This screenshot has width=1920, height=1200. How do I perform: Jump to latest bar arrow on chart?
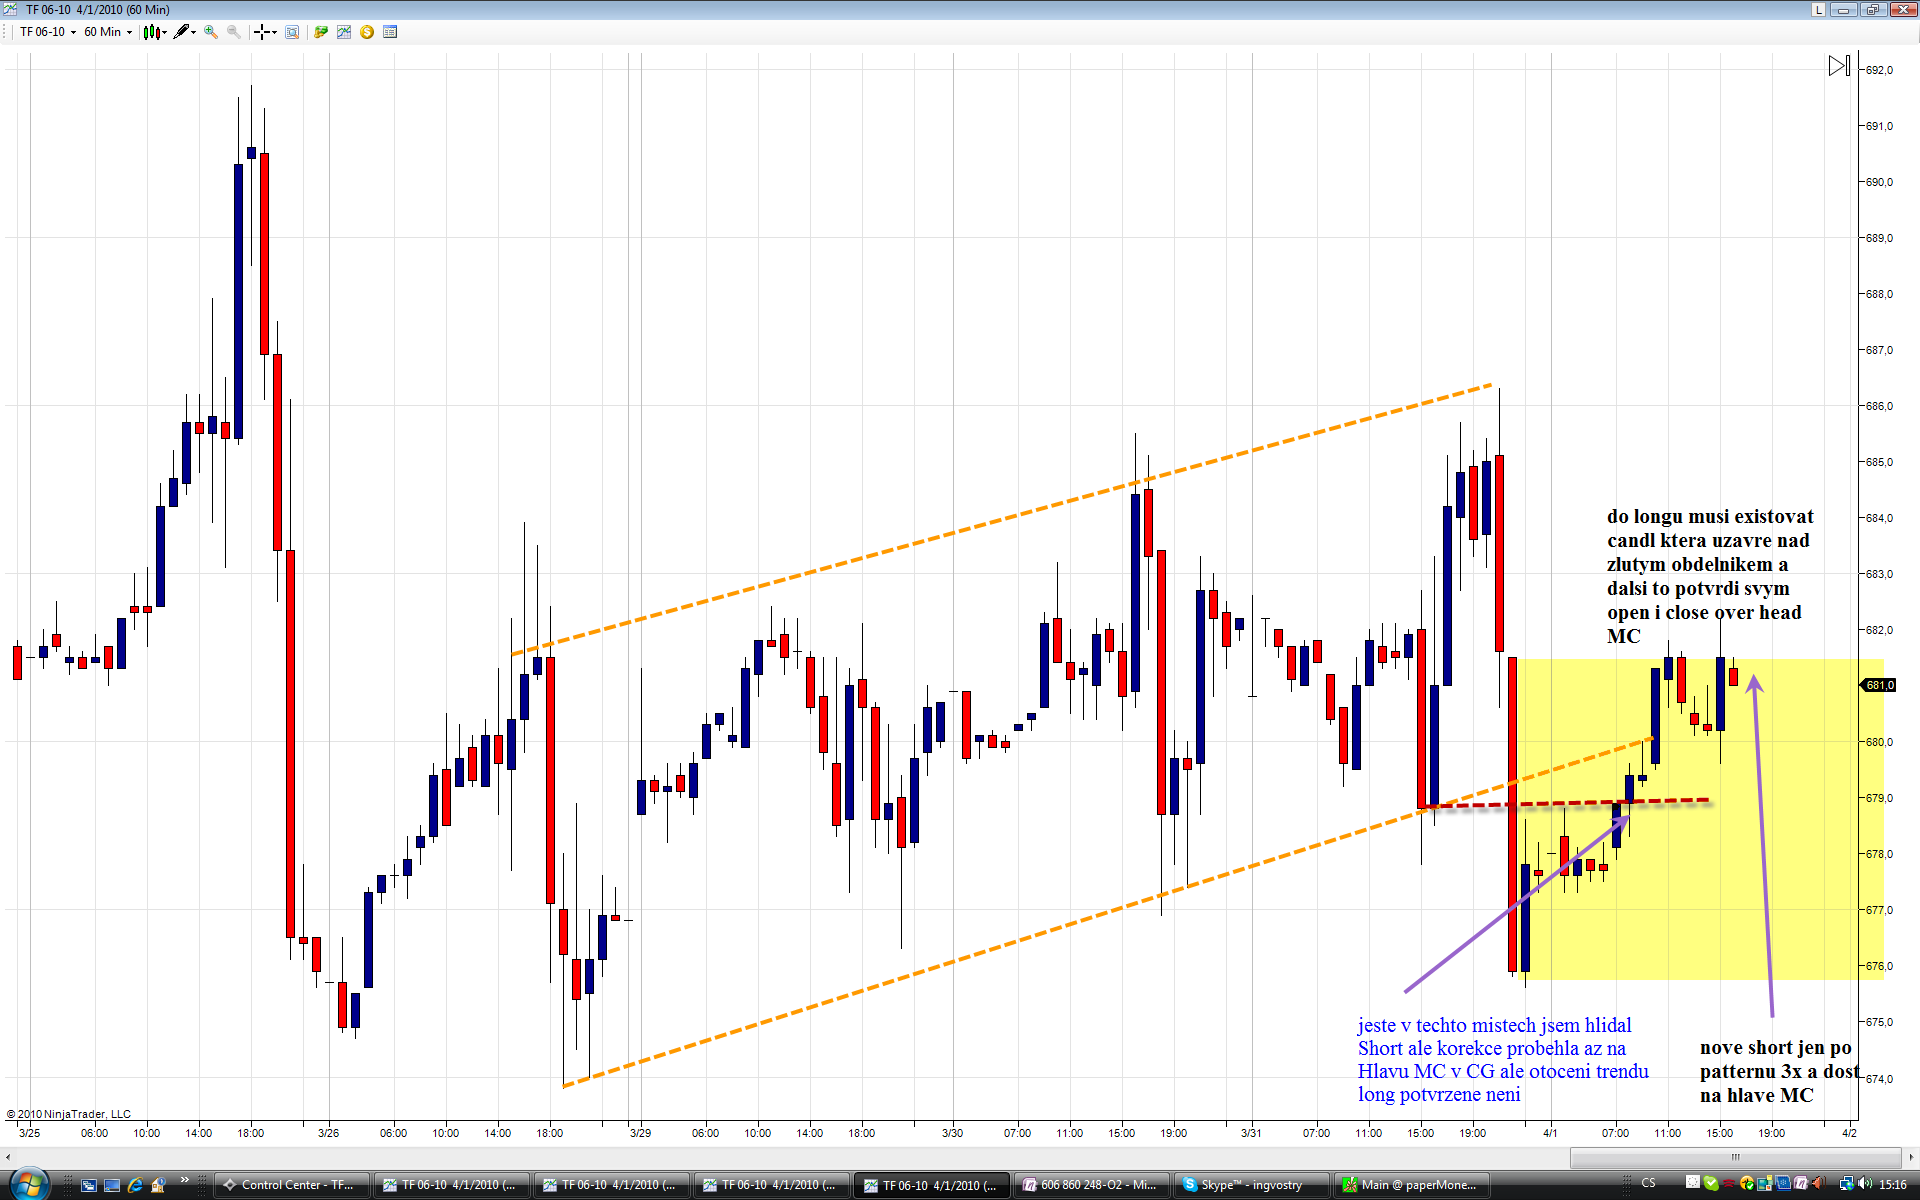point(1838,66)
